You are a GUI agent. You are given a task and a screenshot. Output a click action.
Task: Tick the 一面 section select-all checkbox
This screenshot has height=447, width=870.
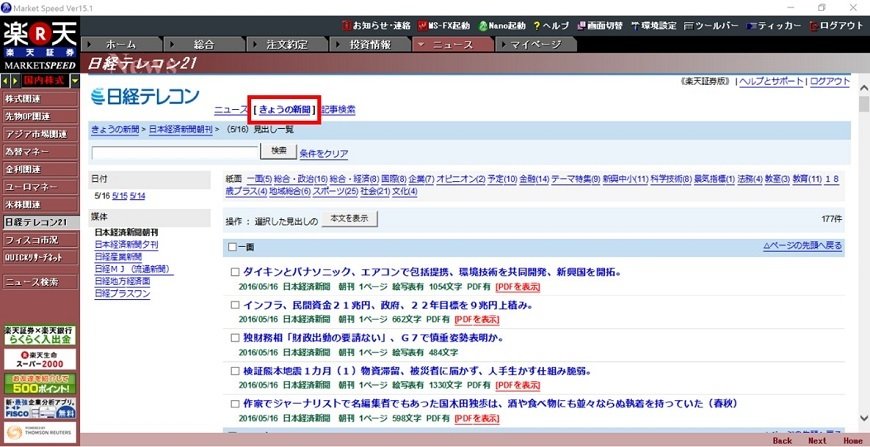(x=233, y=246)
